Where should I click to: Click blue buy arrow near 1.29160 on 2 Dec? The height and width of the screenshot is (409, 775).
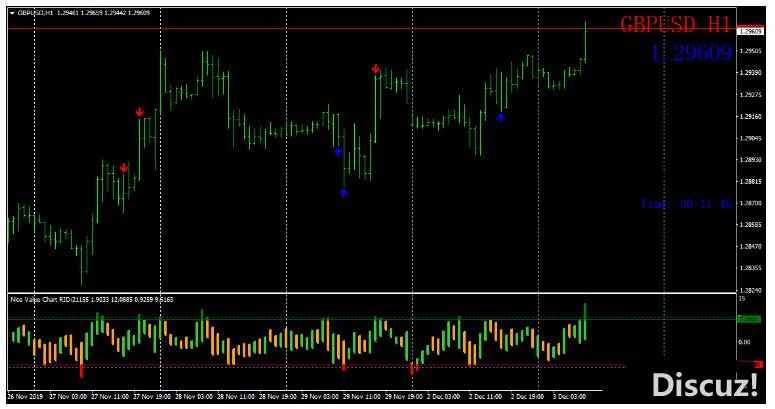point(501,117)
